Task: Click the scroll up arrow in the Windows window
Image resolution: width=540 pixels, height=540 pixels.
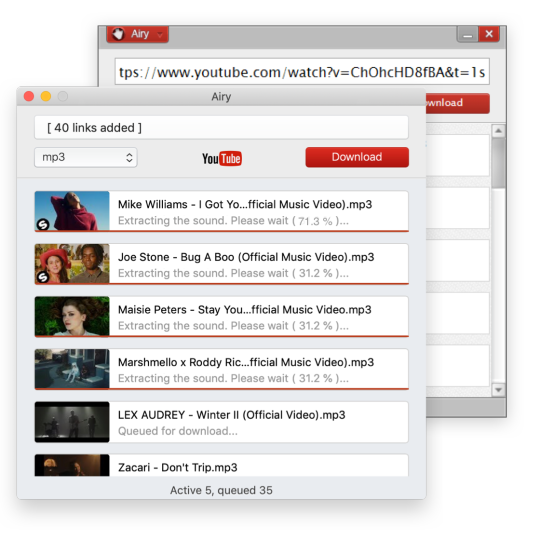Action: click(499, 131)
